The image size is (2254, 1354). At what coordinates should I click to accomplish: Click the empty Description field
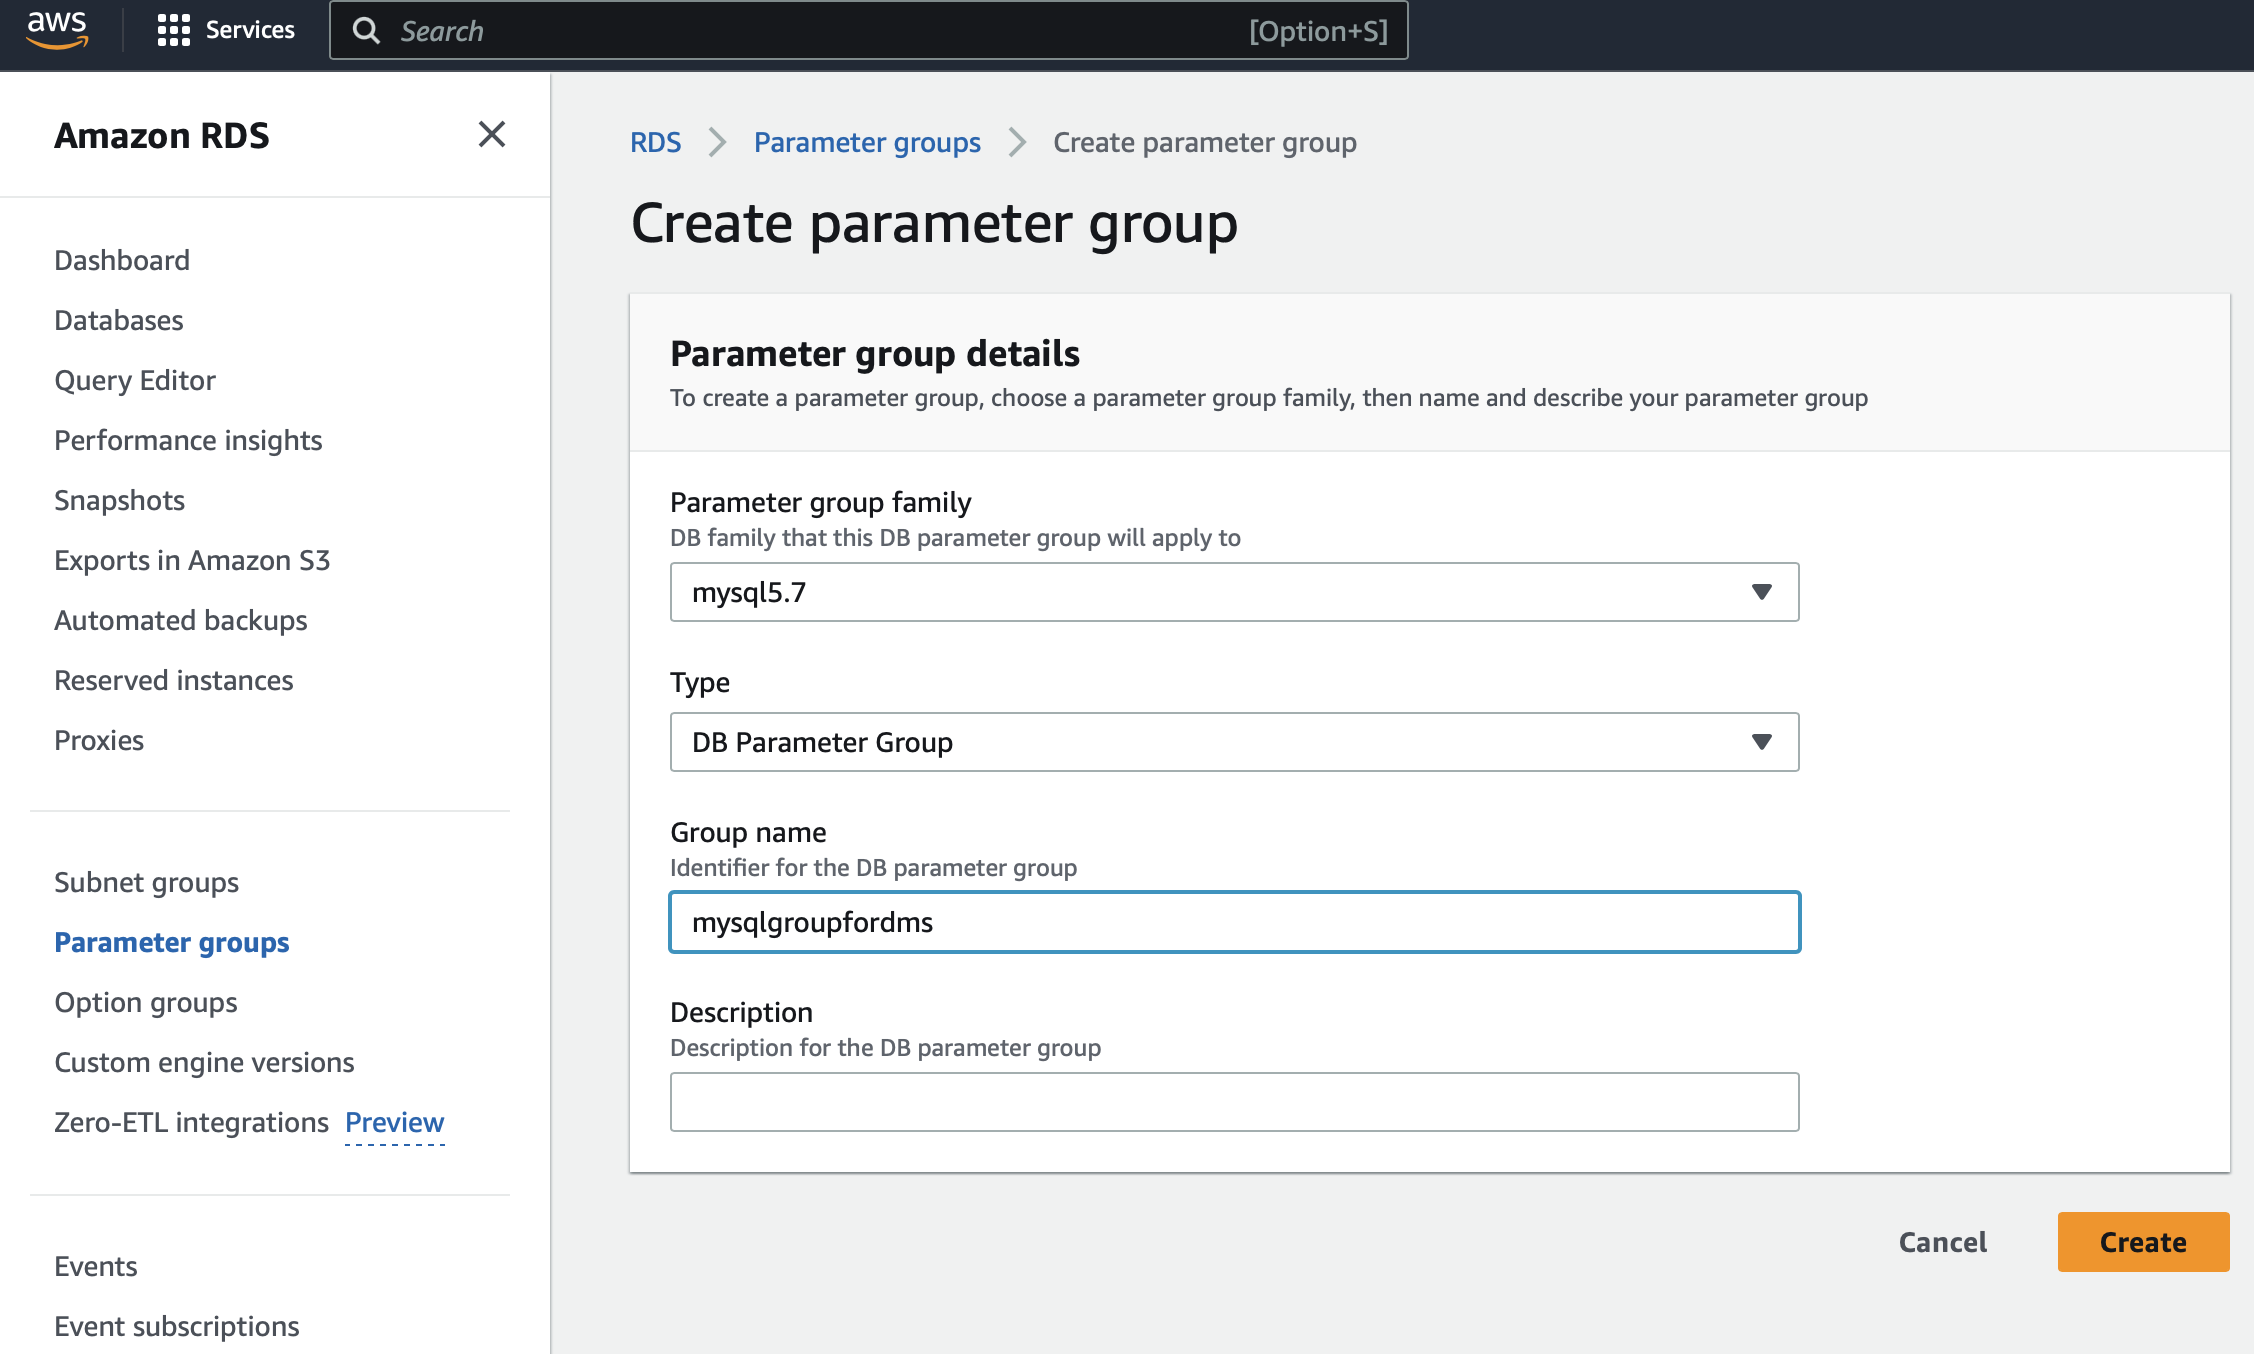1234,1102
